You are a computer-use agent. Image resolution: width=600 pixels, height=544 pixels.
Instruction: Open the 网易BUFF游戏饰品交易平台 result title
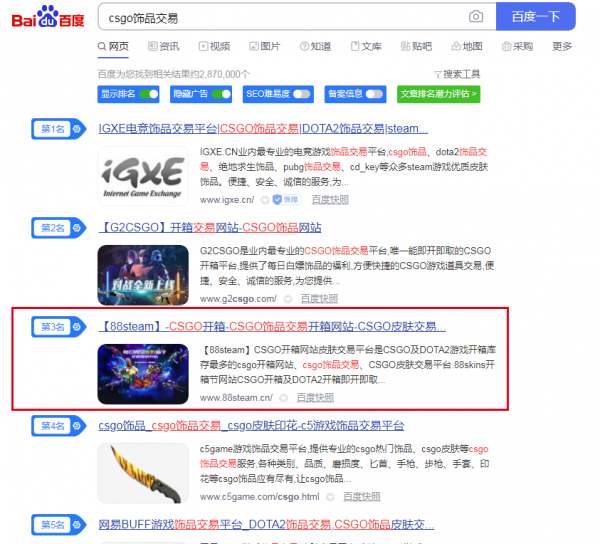click(x=266, y=524)
